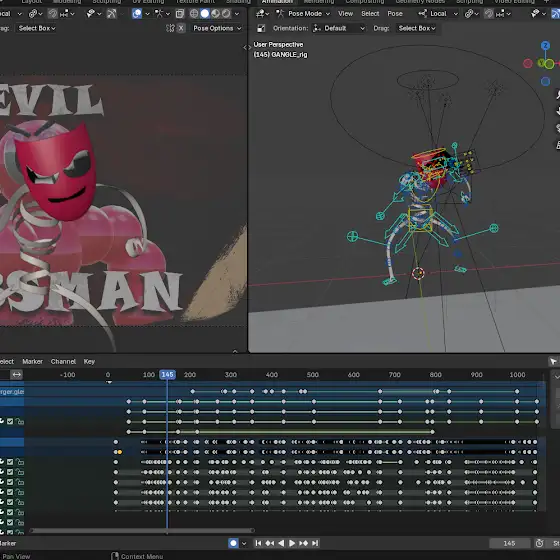
Task: Jump to start frame playback button
Action: click(258, 543)
